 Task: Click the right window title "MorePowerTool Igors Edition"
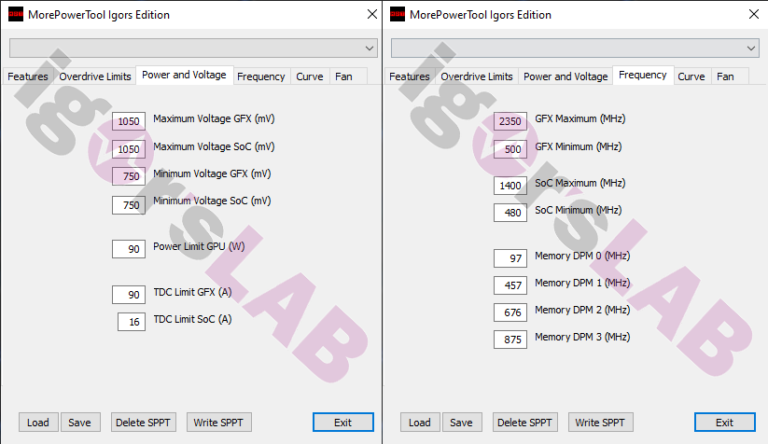[480, 15]
